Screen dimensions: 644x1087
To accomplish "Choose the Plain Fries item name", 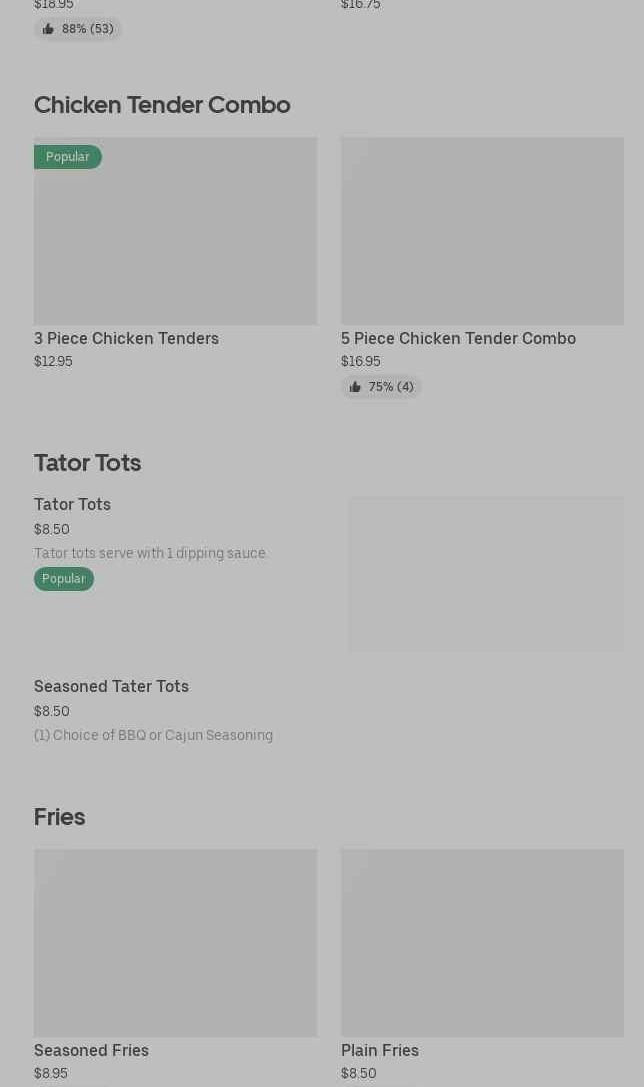I will 380,1050.
